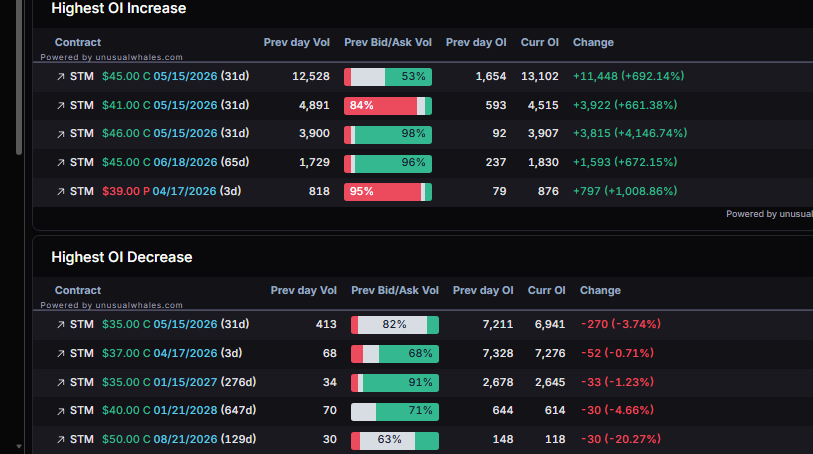Open arrow icon for STM $45.00 C 05/15/2026
The image size is (813, 454).
[61, 77]
